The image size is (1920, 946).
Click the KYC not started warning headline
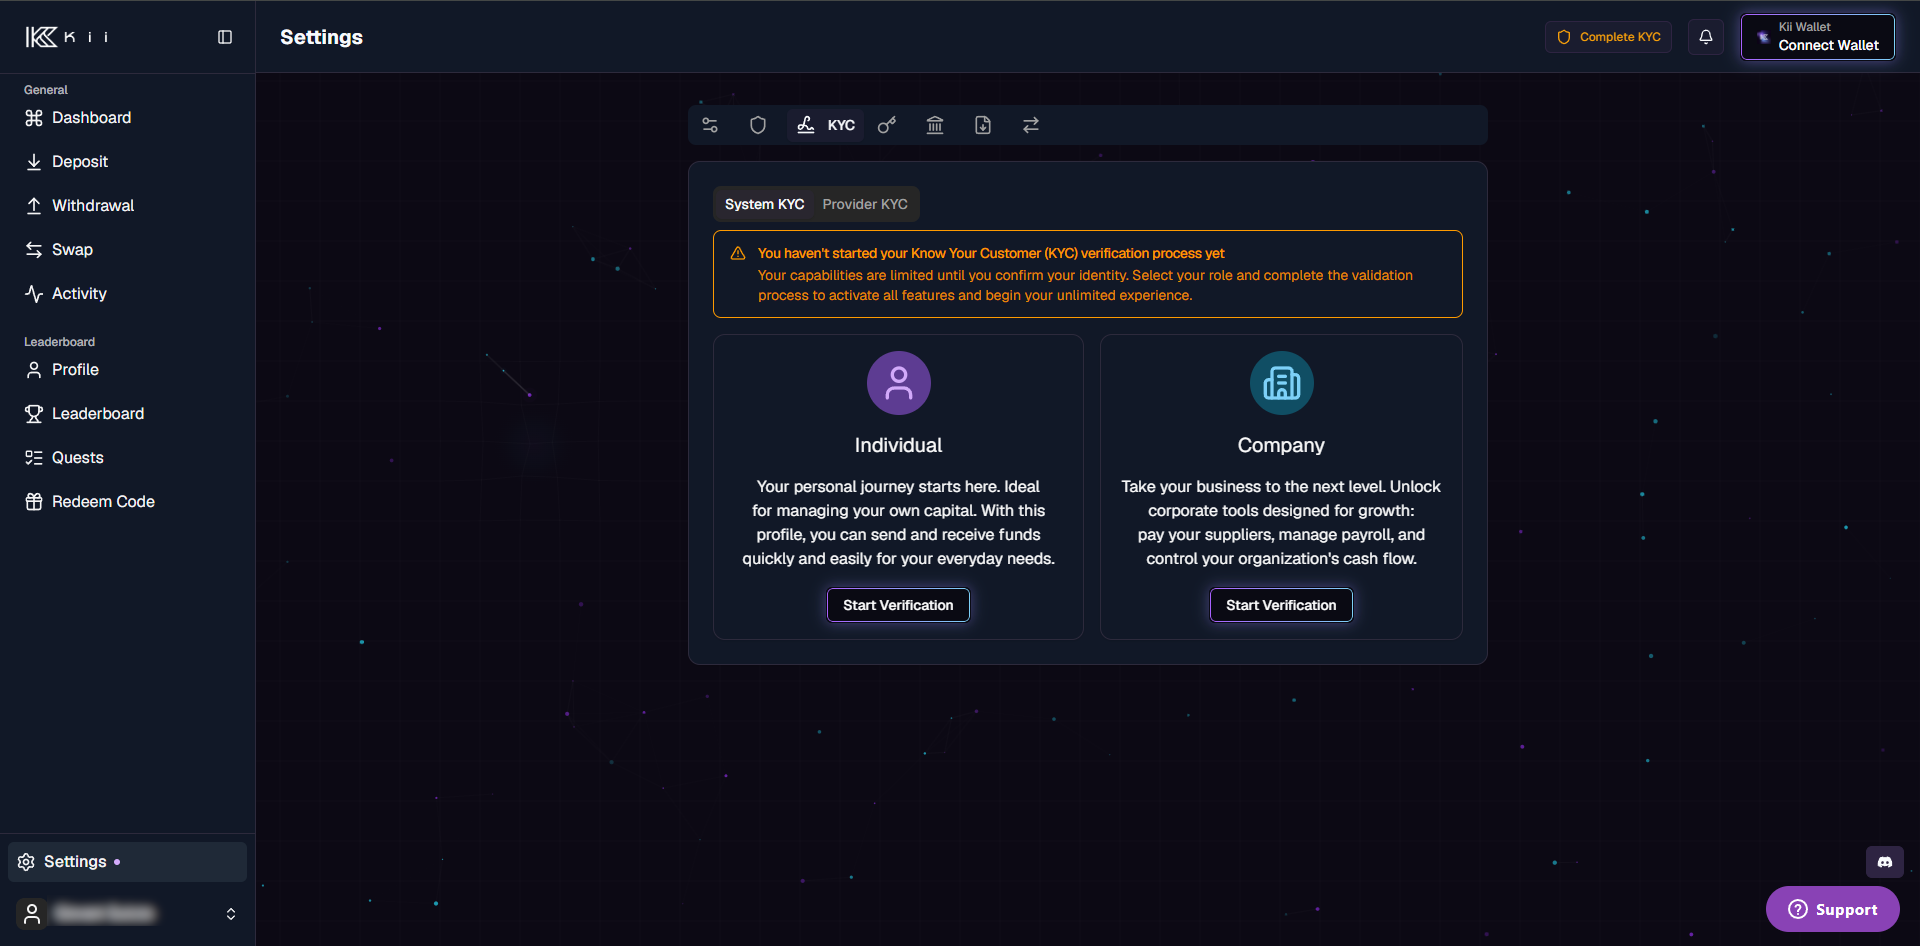coord(991,254)
